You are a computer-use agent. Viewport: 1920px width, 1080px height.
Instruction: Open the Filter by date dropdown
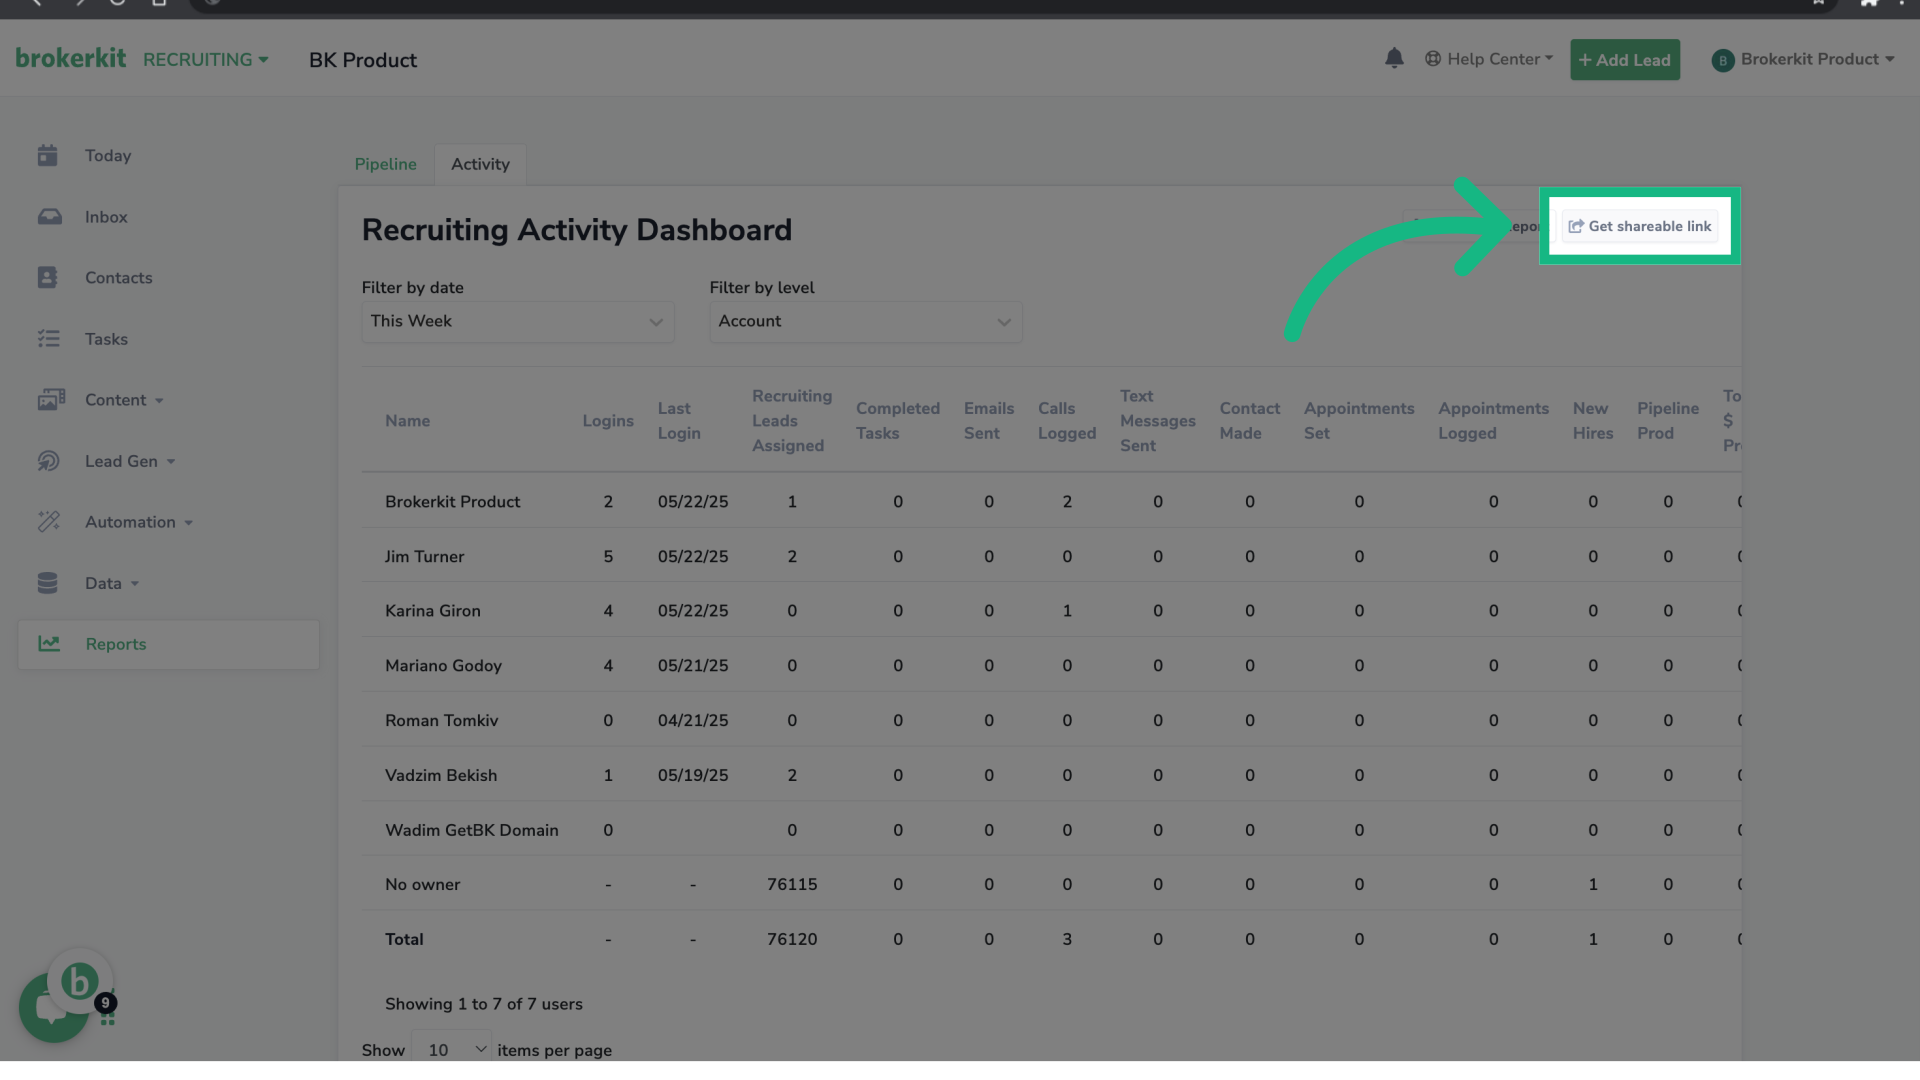click(x=517, y=321)
